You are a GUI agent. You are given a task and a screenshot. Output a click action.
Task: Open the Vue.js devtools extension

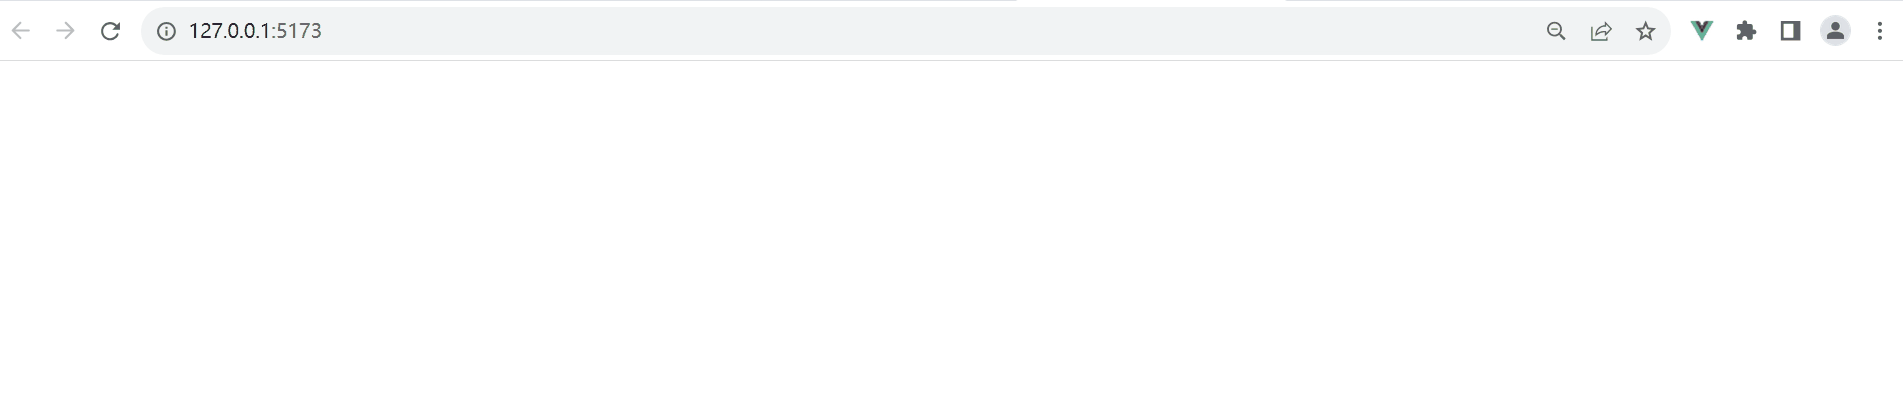click(1702, 31)
